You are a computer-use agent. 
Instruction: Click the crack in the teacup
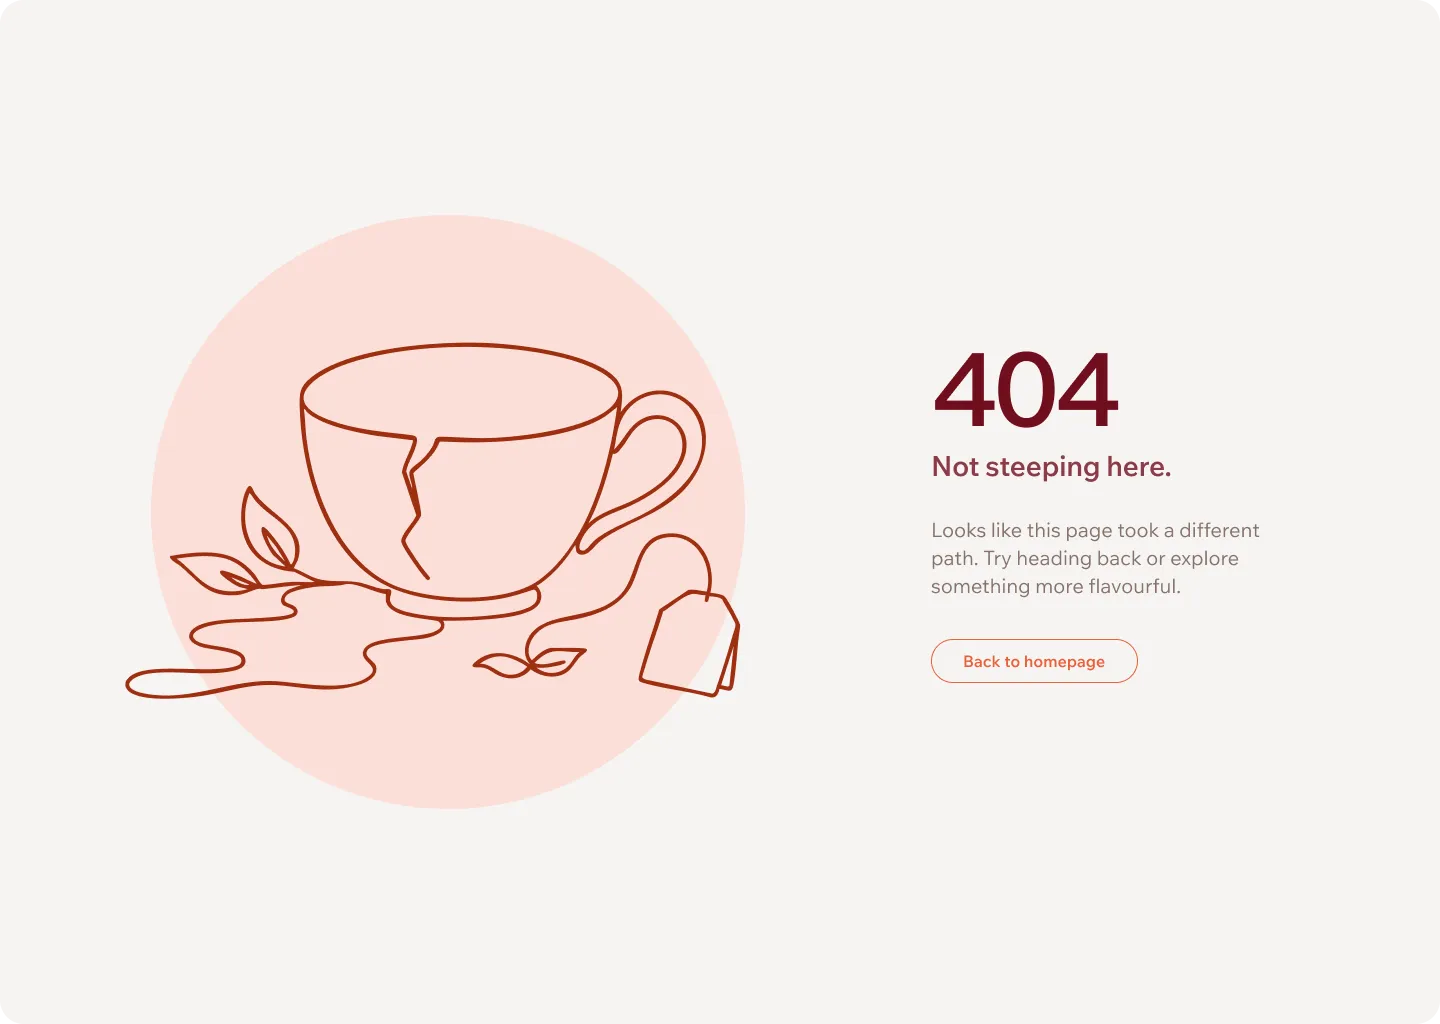[417, 505]
